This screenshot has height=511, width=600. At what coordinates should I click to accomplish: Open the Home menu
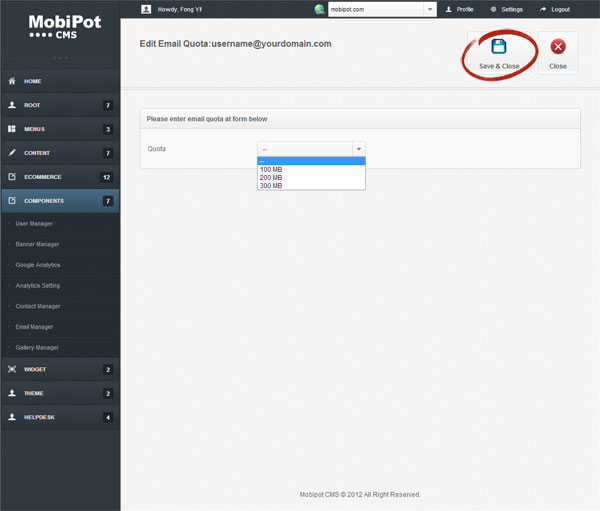point(60,81)
